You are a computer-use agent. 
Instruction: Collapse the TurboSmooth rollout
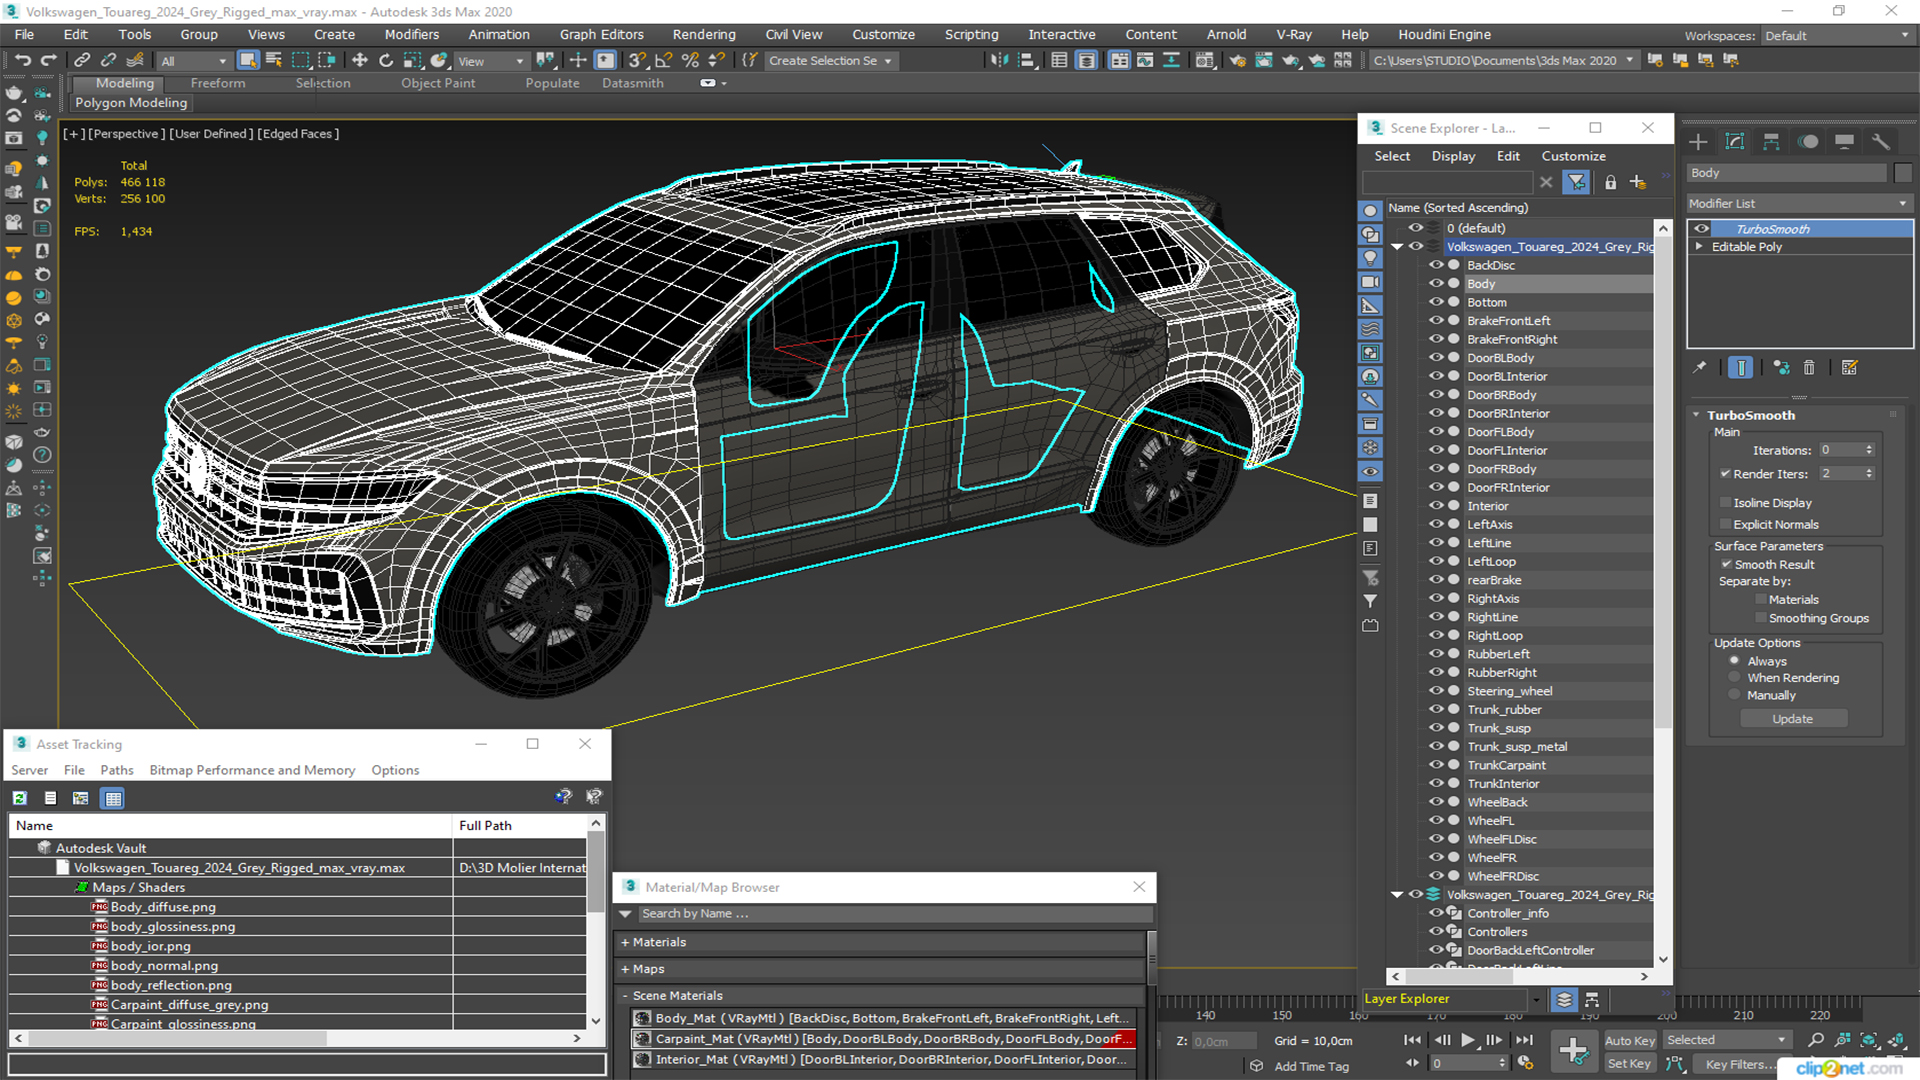click(x=1697, y=415)
